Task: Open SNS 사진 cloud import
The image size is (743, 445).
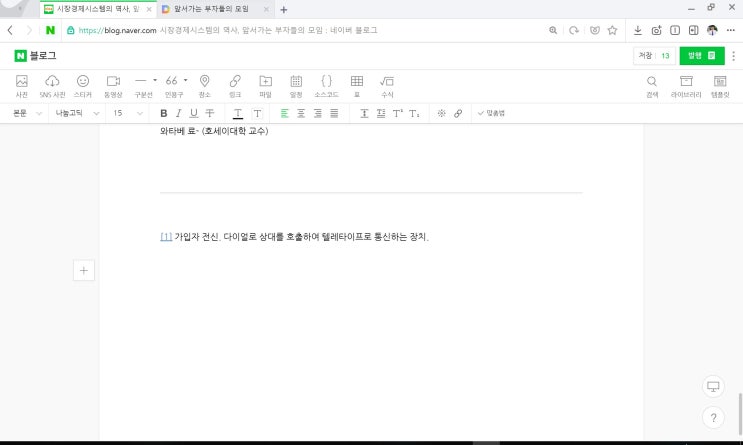Action: coord(52,86)
